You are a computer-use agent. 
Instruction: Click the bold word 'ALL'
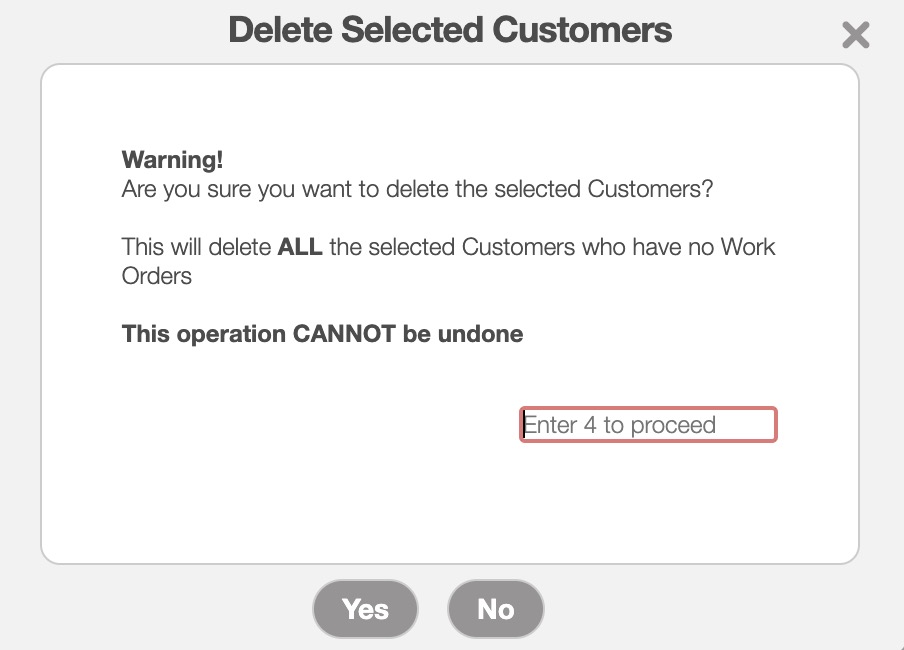tap(300, 246)
